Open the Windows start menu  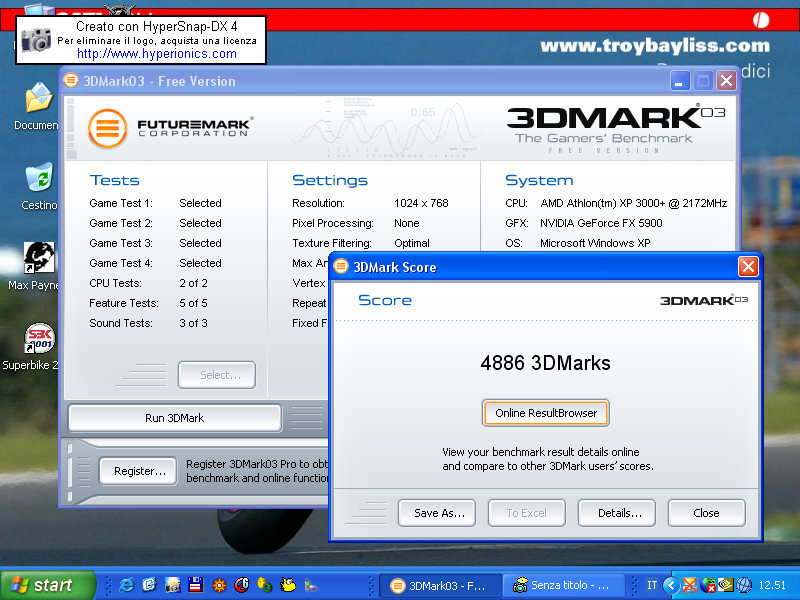[x=47, y=585]
